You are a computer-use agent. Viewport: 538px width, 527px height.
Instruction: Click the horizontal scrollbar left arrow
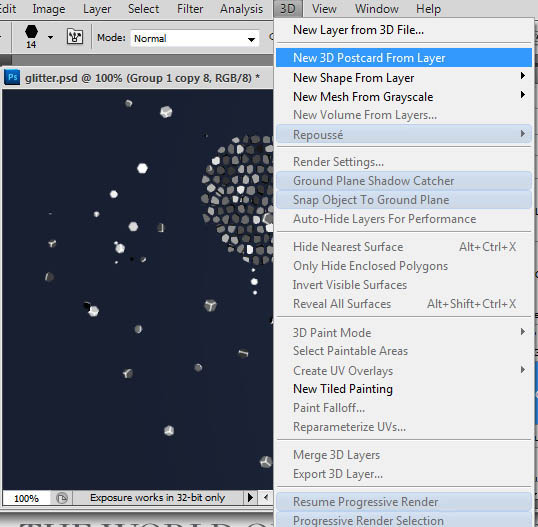point(266,497)
